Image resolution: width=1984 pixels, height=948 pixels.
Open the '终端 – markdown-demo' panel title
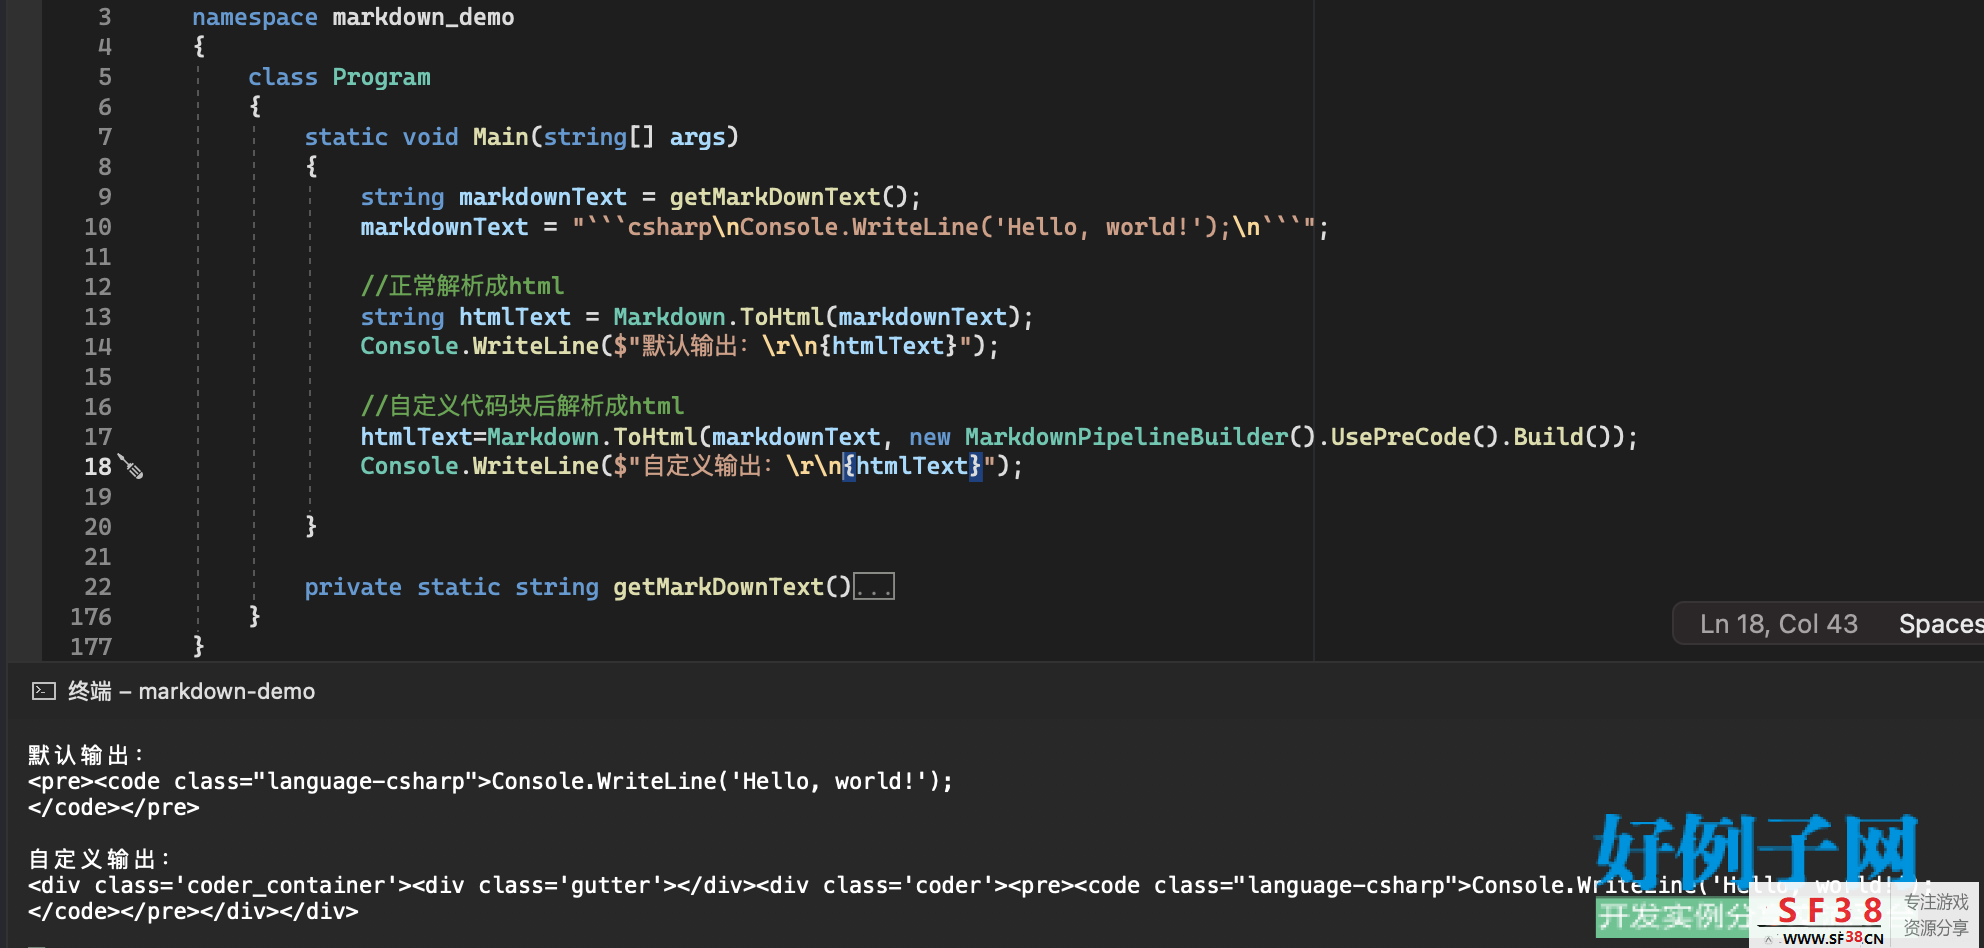coord(191,691)
